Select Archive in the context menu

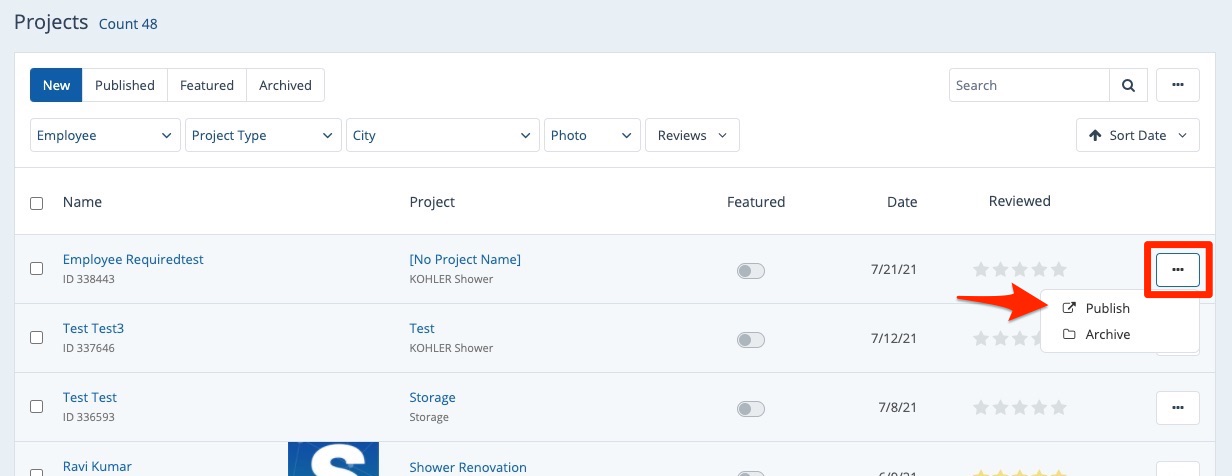pos(1107,334)
